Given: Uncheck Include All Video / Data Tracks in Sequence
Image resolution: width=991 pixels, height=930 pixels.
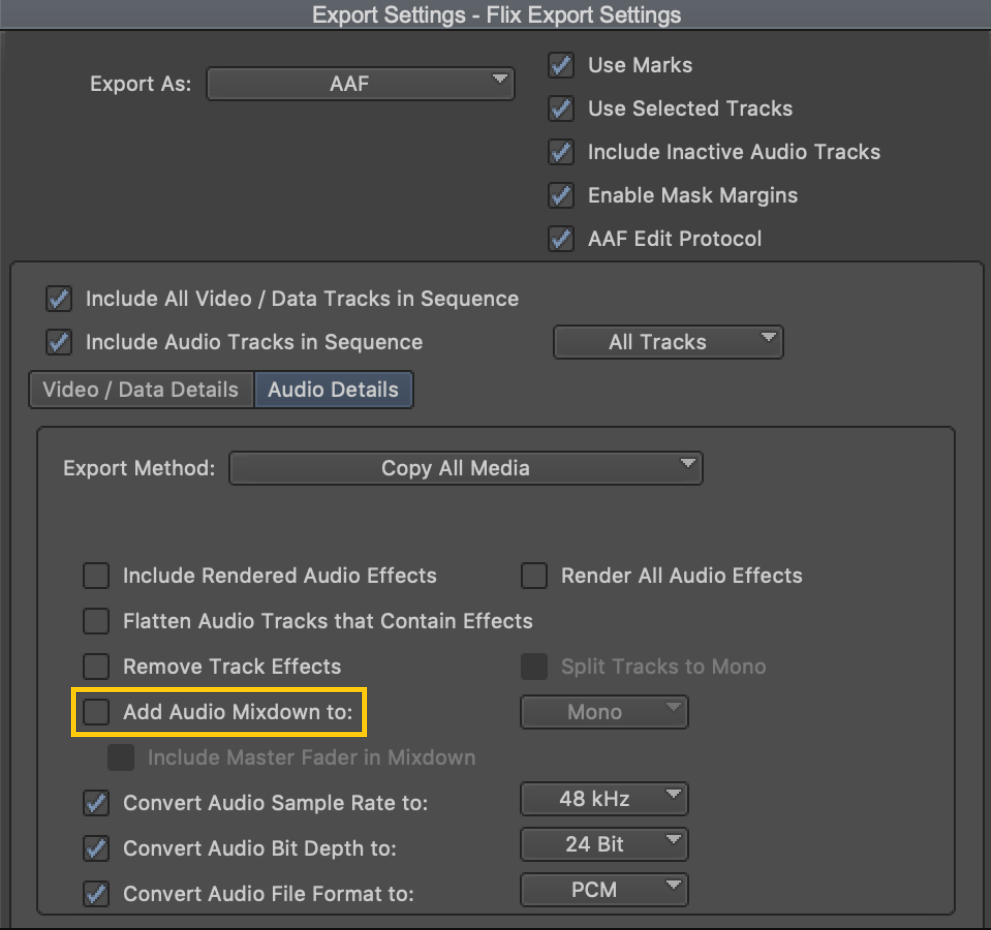Looking at the screenshot, I should click(59, 299).
